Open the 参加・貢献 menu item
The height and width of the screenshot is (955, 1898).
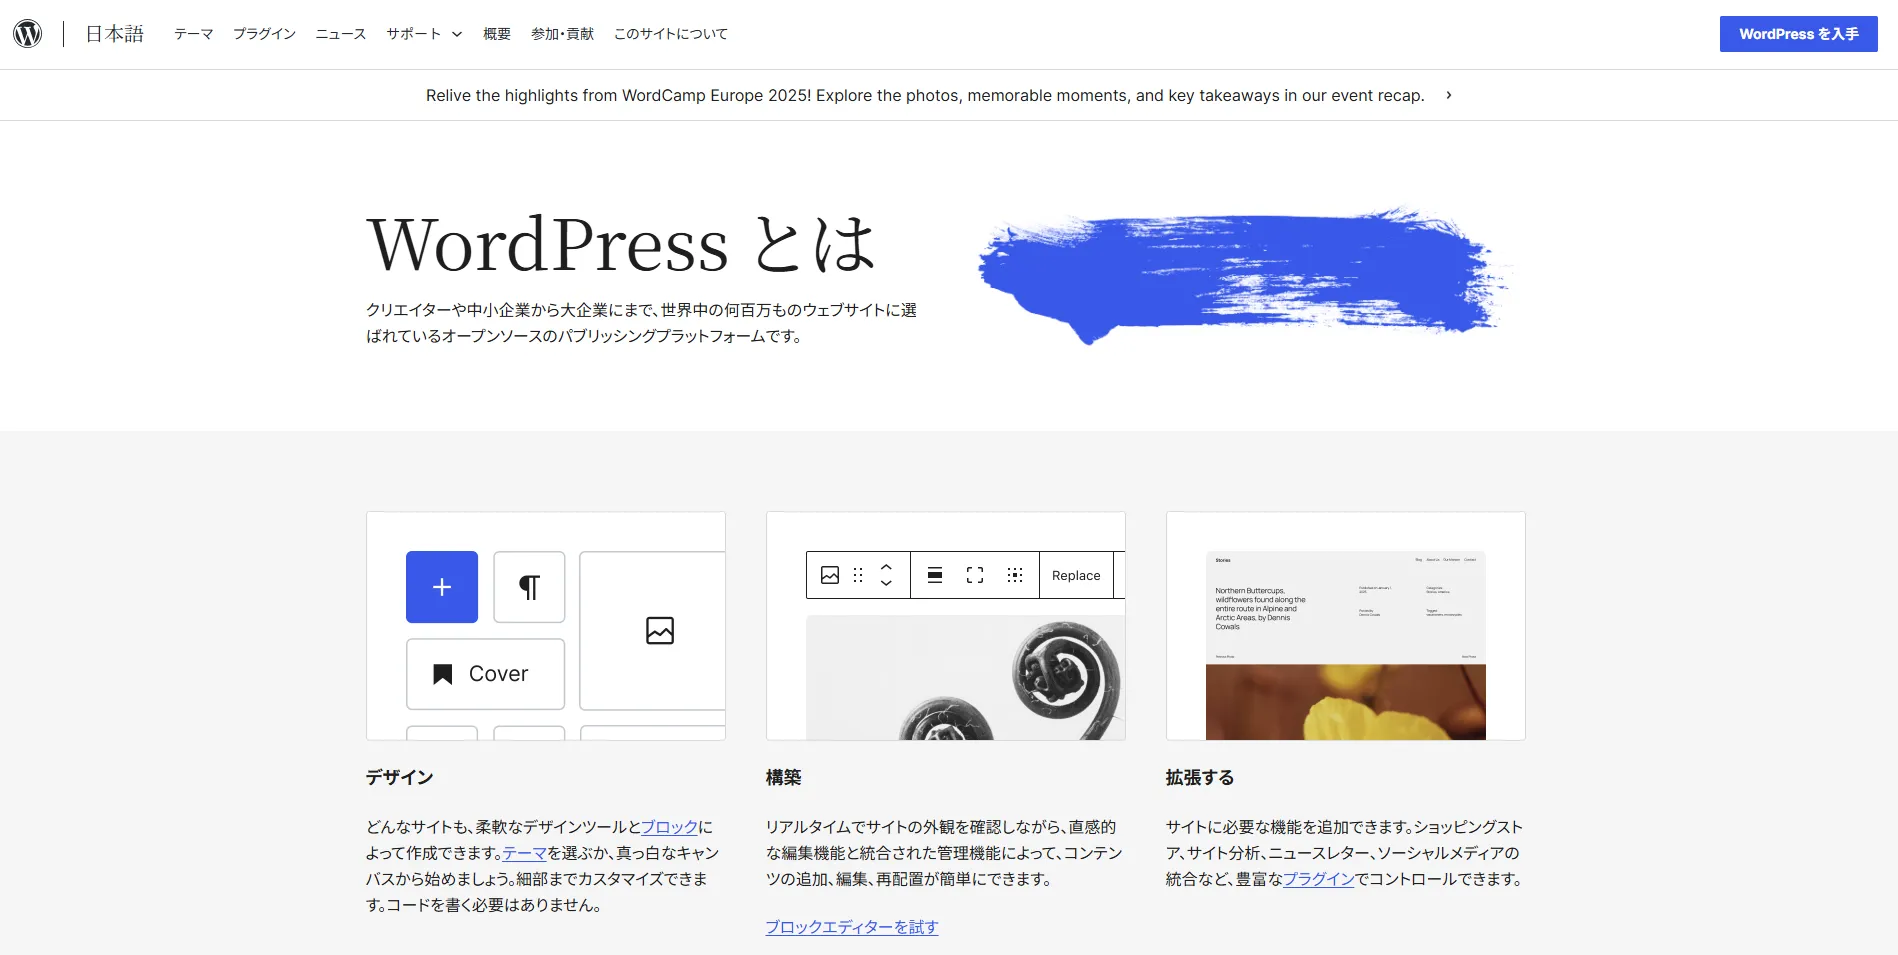[562, 34]
